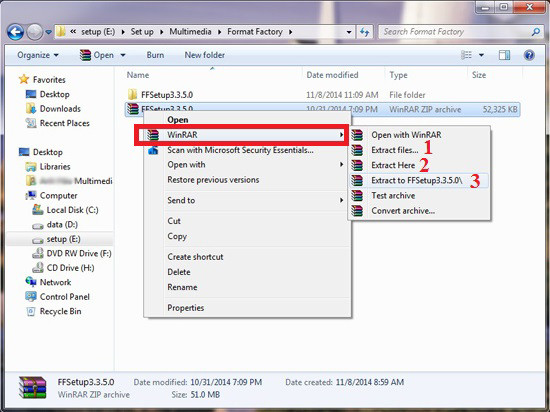The image size is (550, 412).
Task: Expand the 'Open with' submenu
Action: [246, 165]
